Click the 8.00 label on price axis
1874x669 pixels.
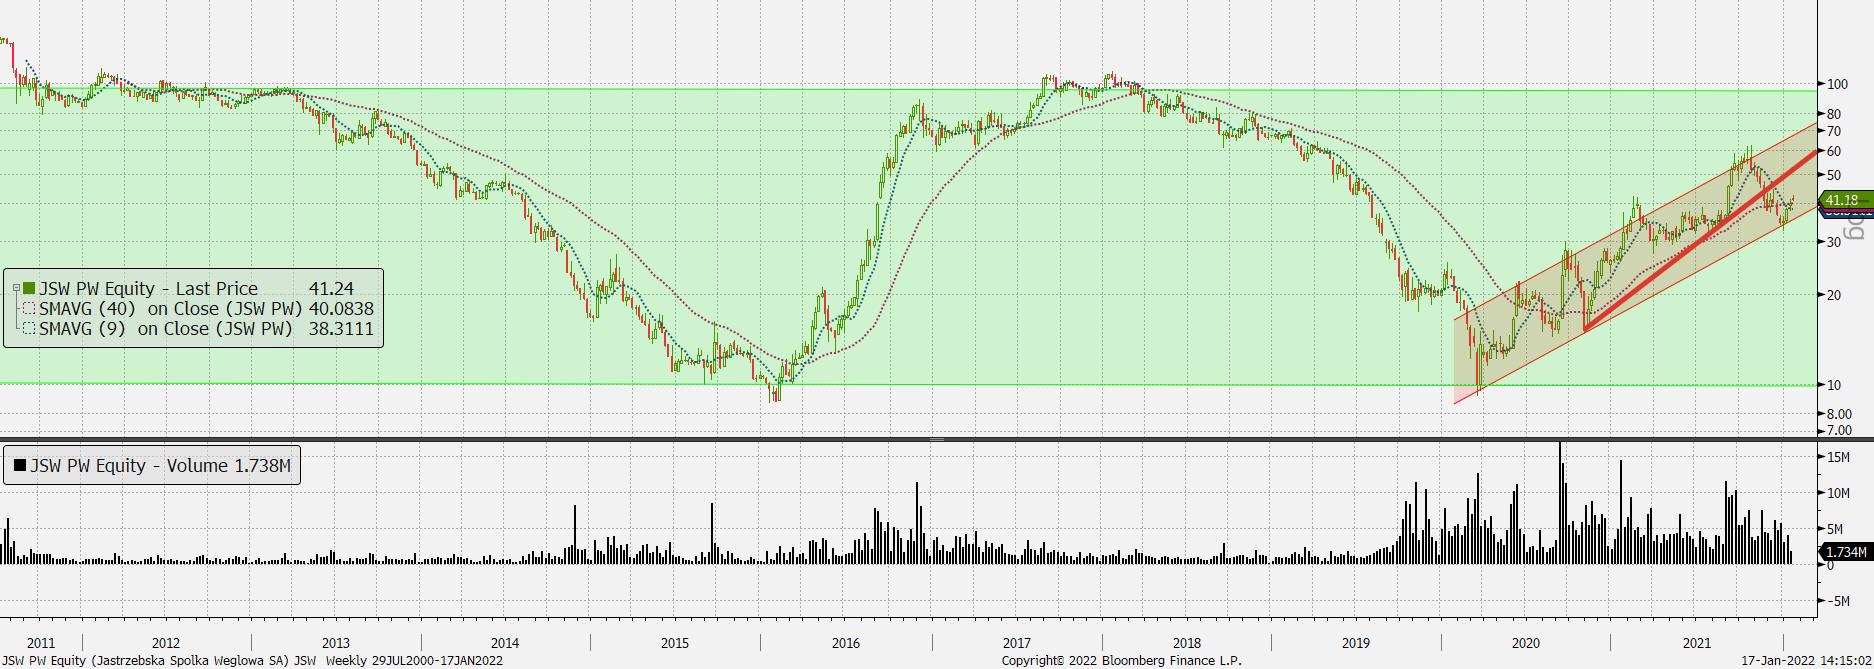(x=1839, y=414)
